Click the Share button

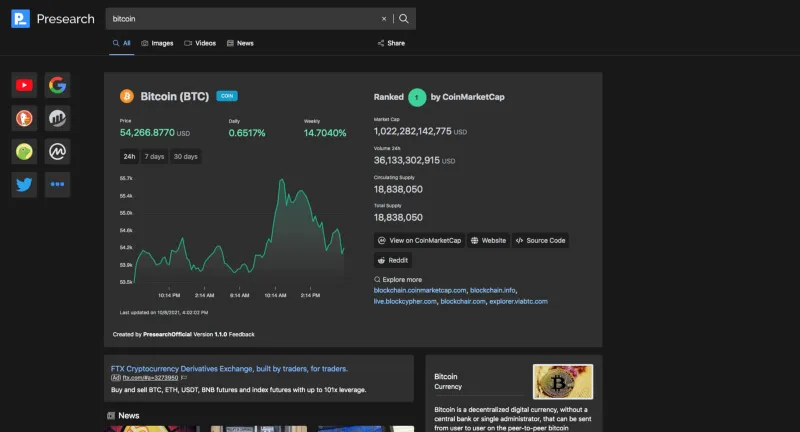point(391,43)
